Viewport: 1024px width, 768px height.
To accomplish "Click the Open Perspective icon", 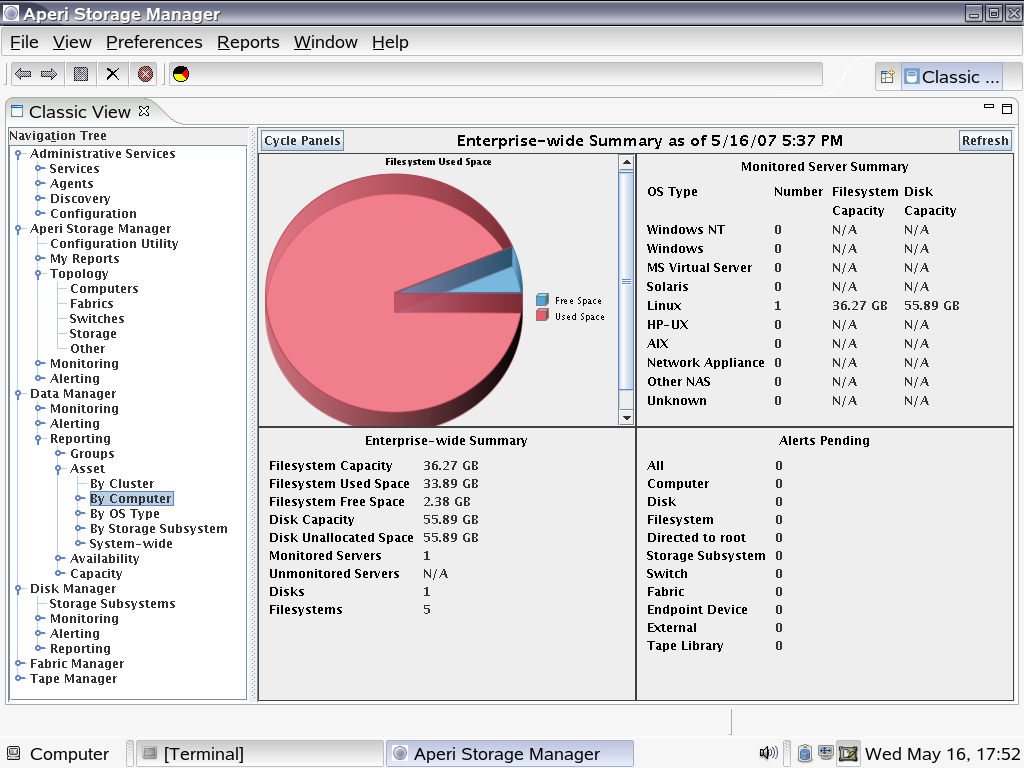I will coord(886,77).
